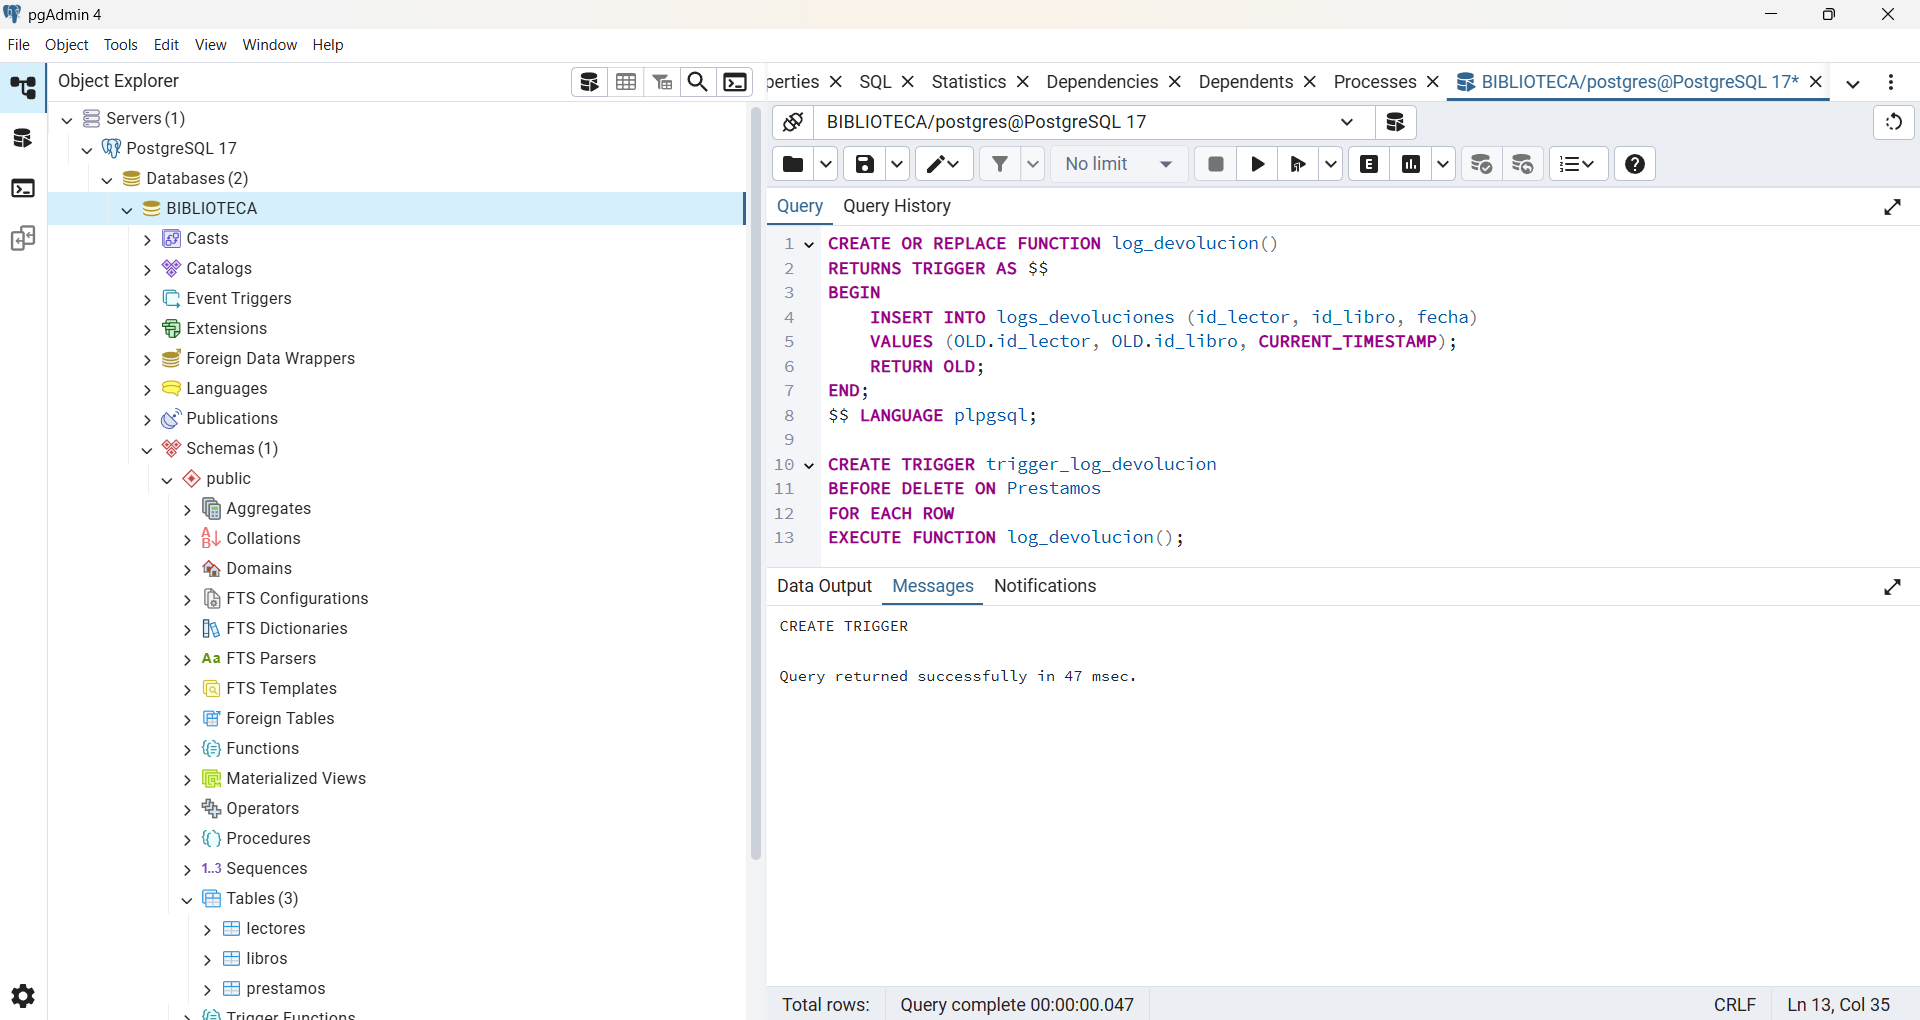Click the New query tool database icon
This screenshot has height=1020, width=1920.
click(x=1396, y=122)
